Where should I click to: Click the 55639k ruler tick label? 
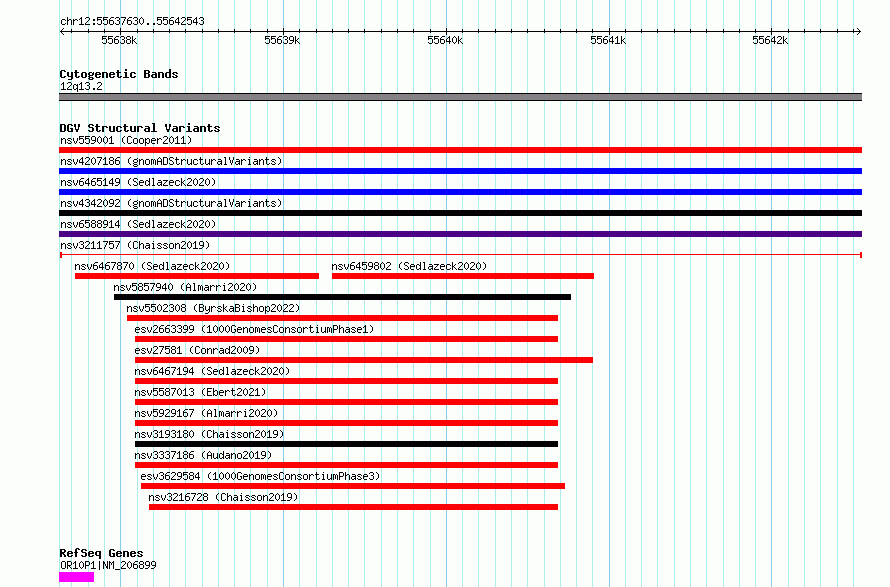tap(282, 40)
